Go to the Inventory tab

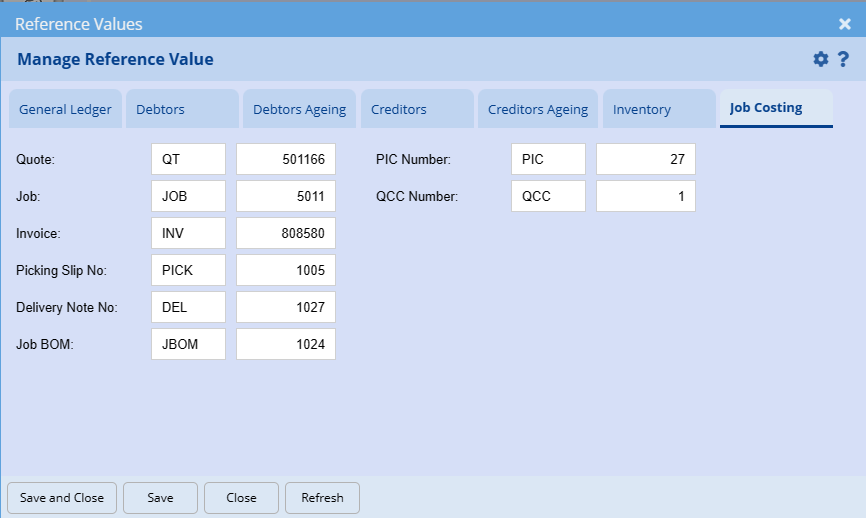pos(659,109)
